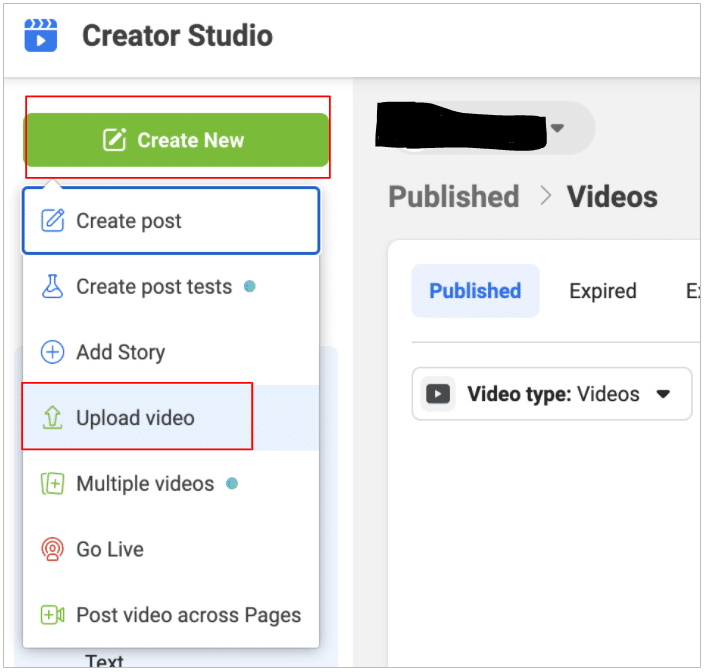The height and width of the screenshot is (672, 704).
Task: Choose Go Live from the menu
Action: (x=171, y=549)
